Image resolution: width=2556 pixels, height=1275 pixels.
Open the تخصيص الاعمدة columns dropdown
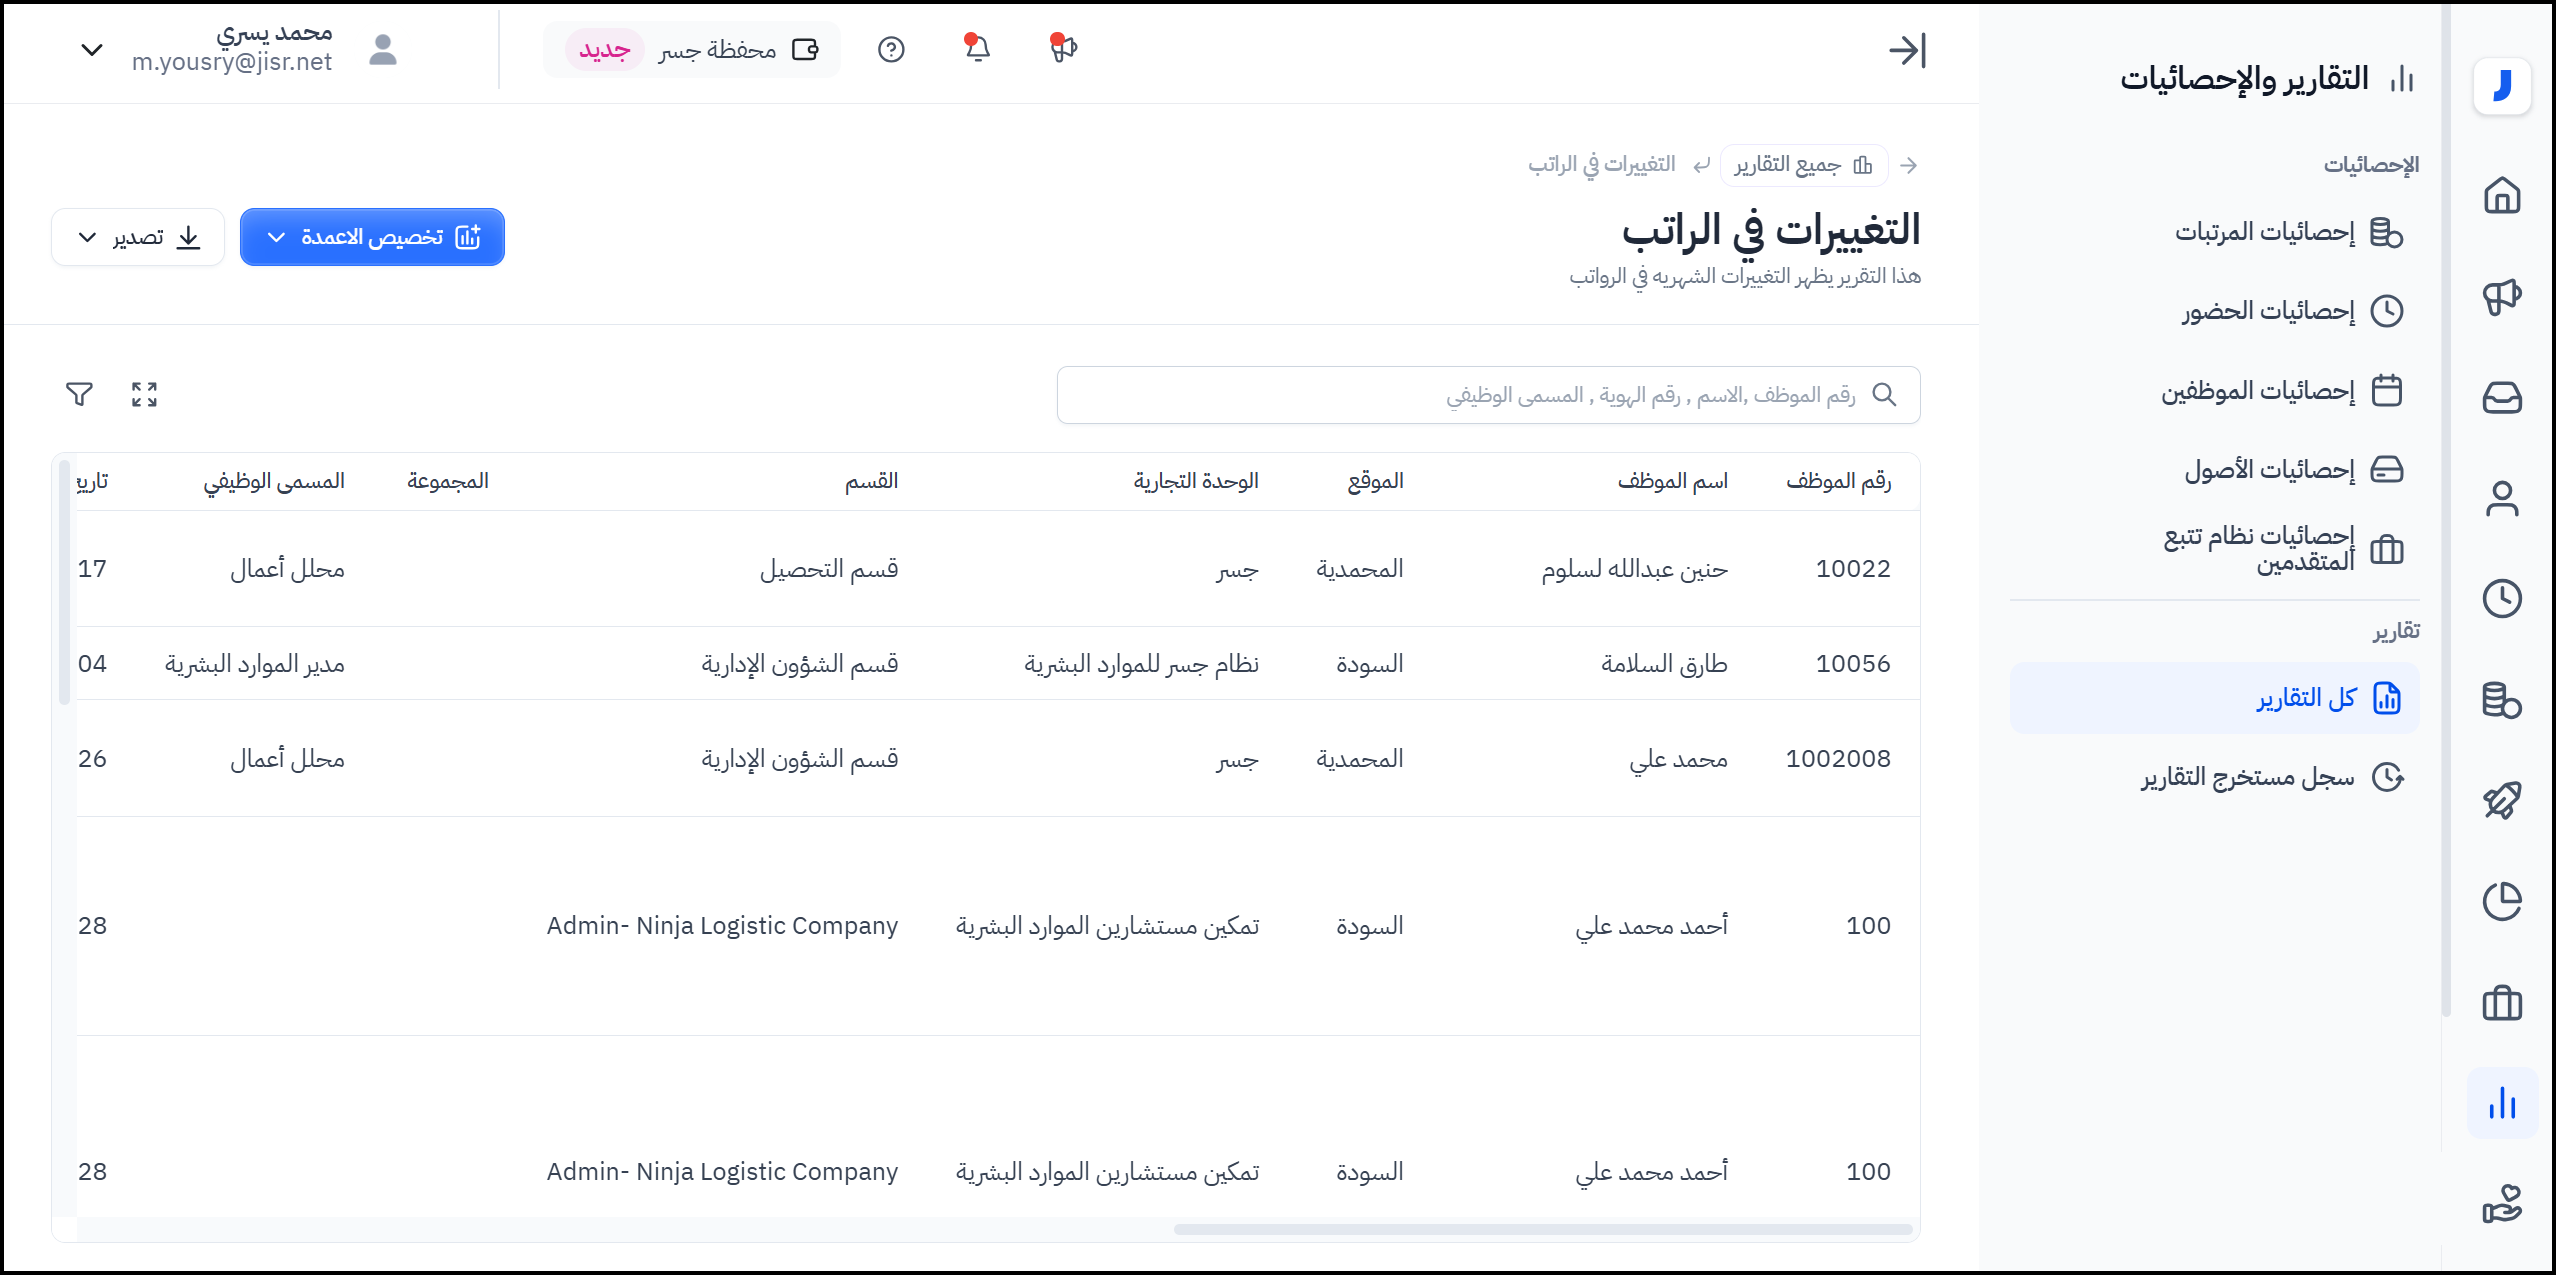point(372,237)
